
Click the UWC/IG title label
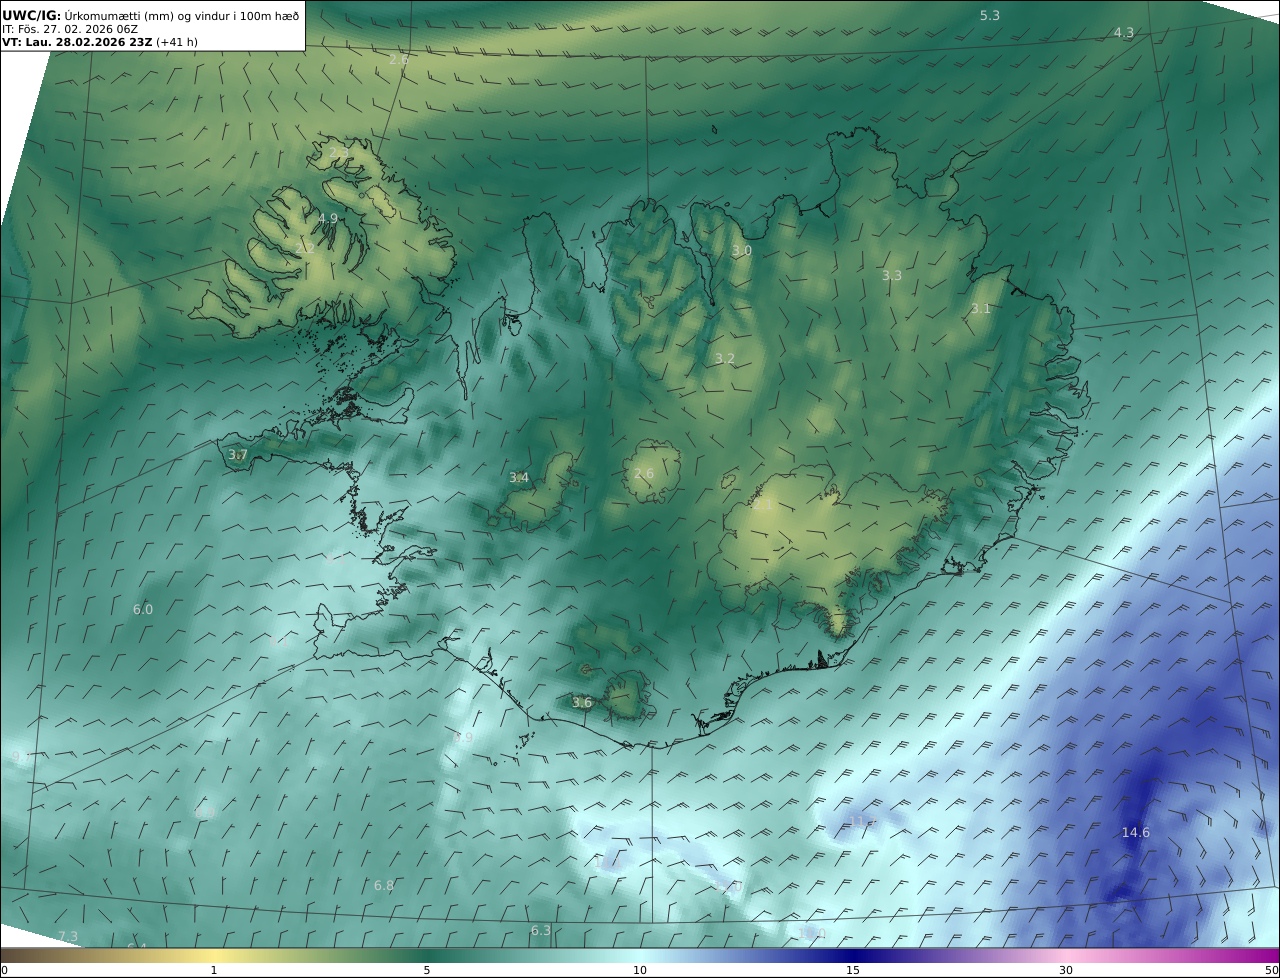[x=32, y=15]
